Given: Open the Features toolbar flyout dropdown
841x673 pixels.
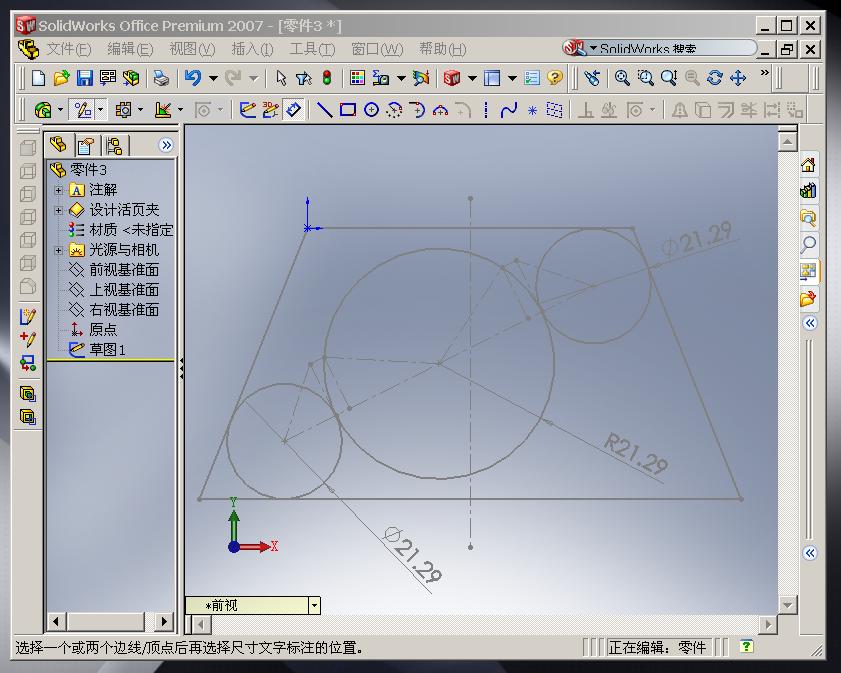Looking at the screenshot, I should point(60,110).
